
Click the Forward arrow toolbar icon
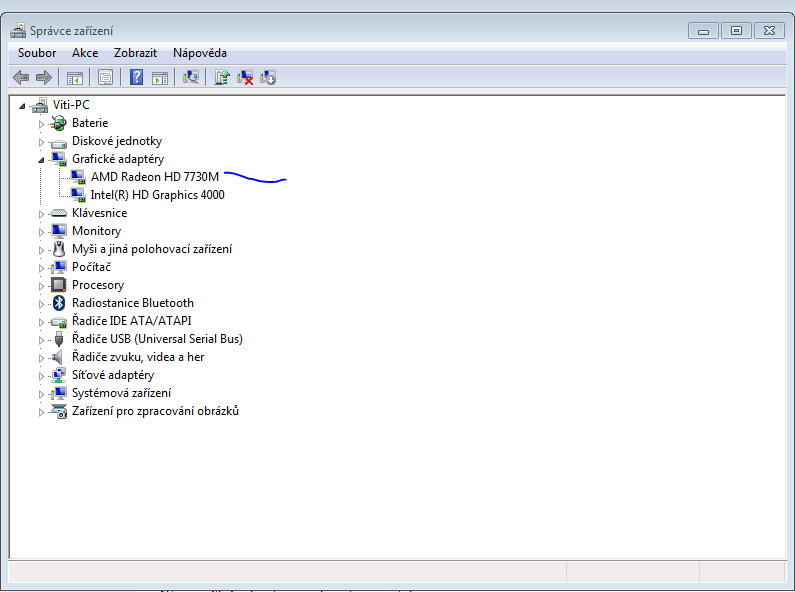point(44,78)
